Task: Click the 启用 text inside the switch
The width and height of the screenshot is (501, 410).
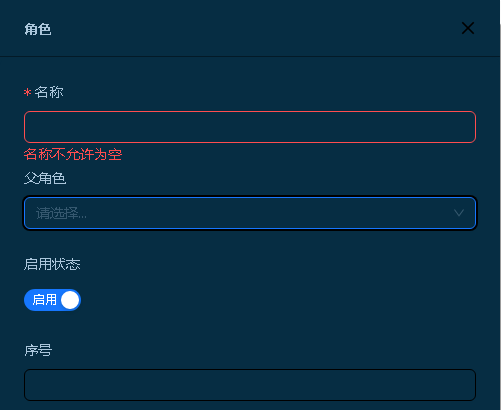Action: click(x=44, y=300)
